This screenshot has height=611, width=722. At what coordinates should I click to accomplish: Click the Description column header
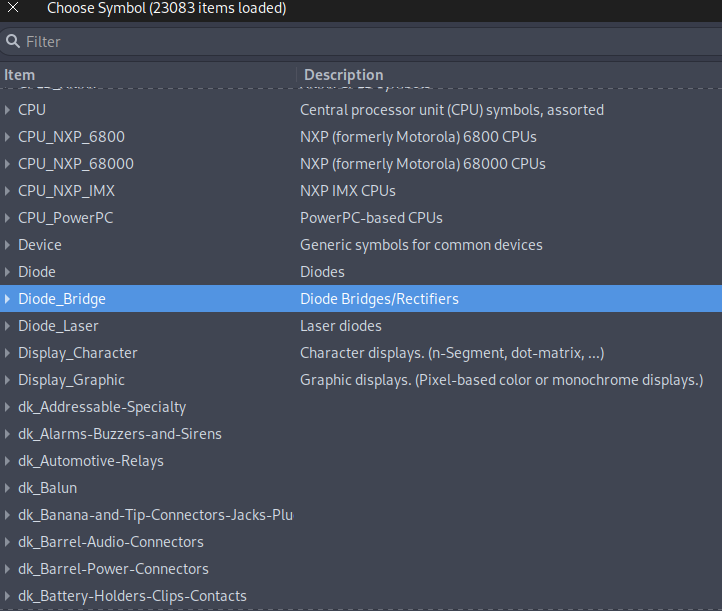tap(344, 75)
